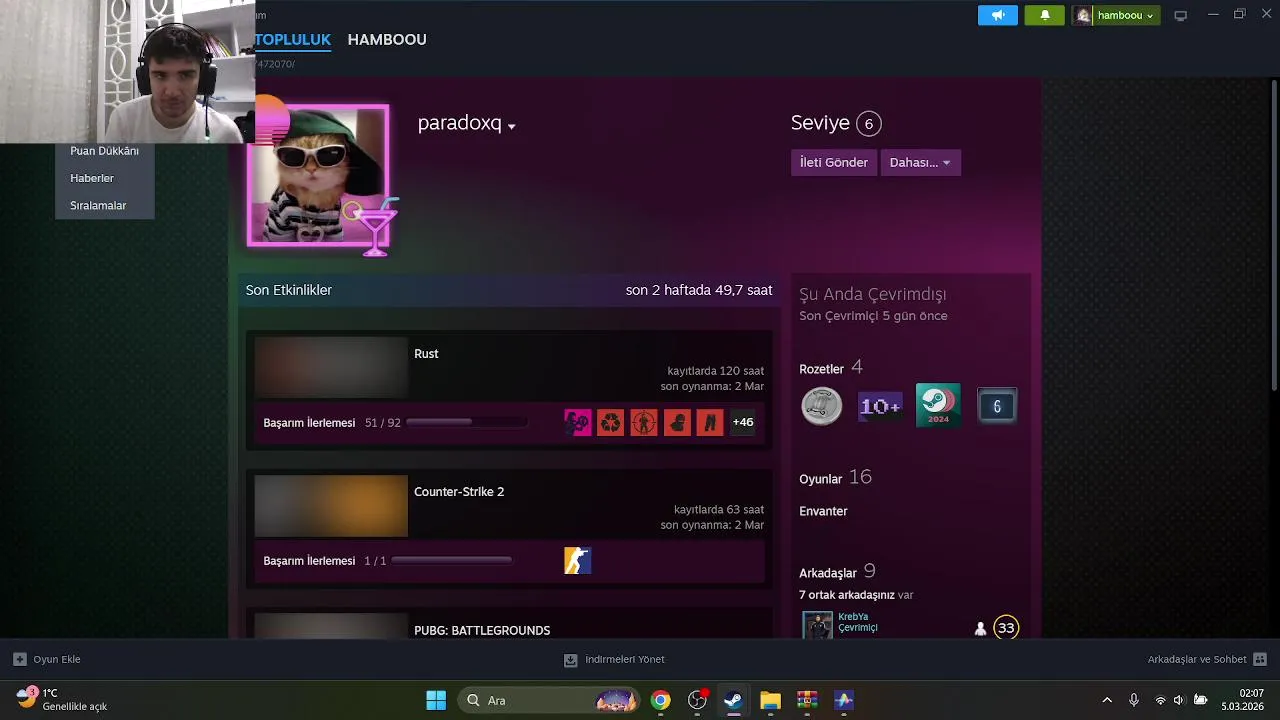
Task: Click the silver coin community badge
Action: [x=821, y=406]
